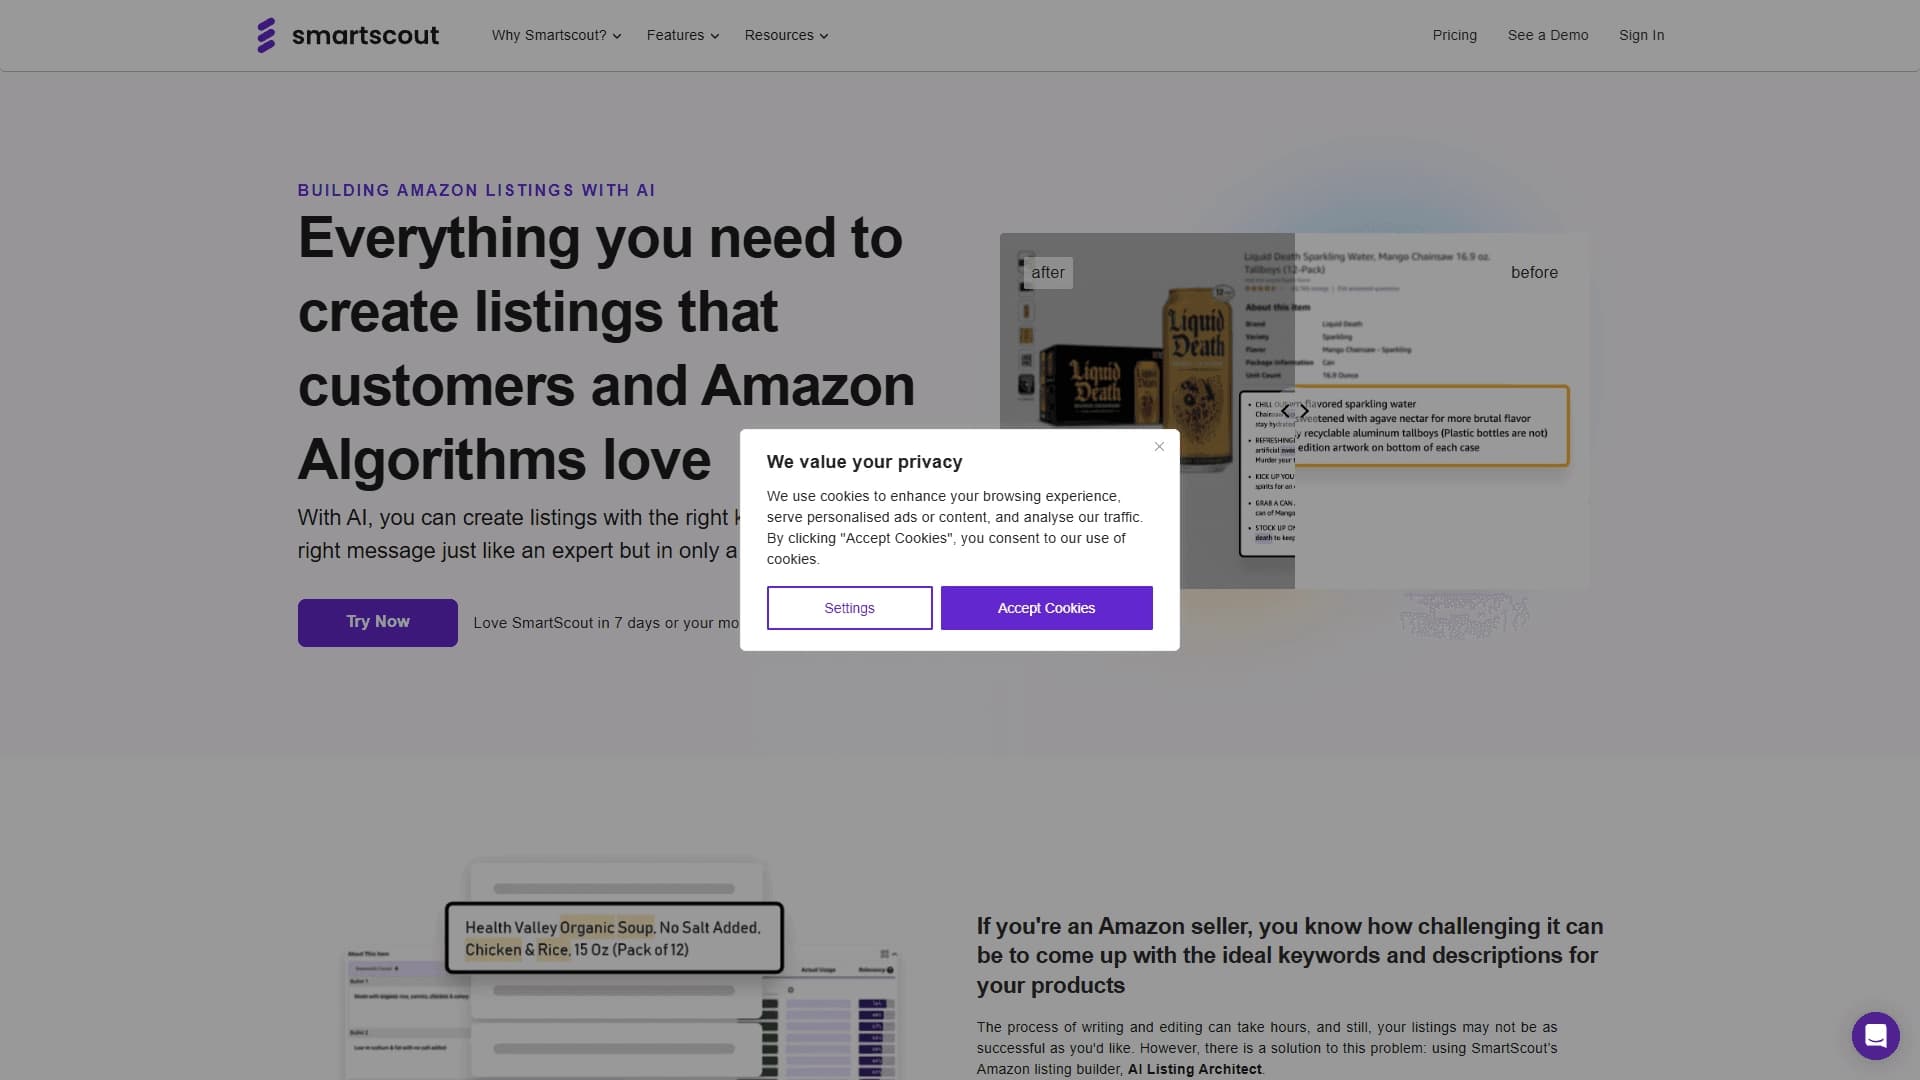The image size is (1920, 1080).
Task: Go to Sign In
Action: pyautogui.click(x=1641, y=35)
